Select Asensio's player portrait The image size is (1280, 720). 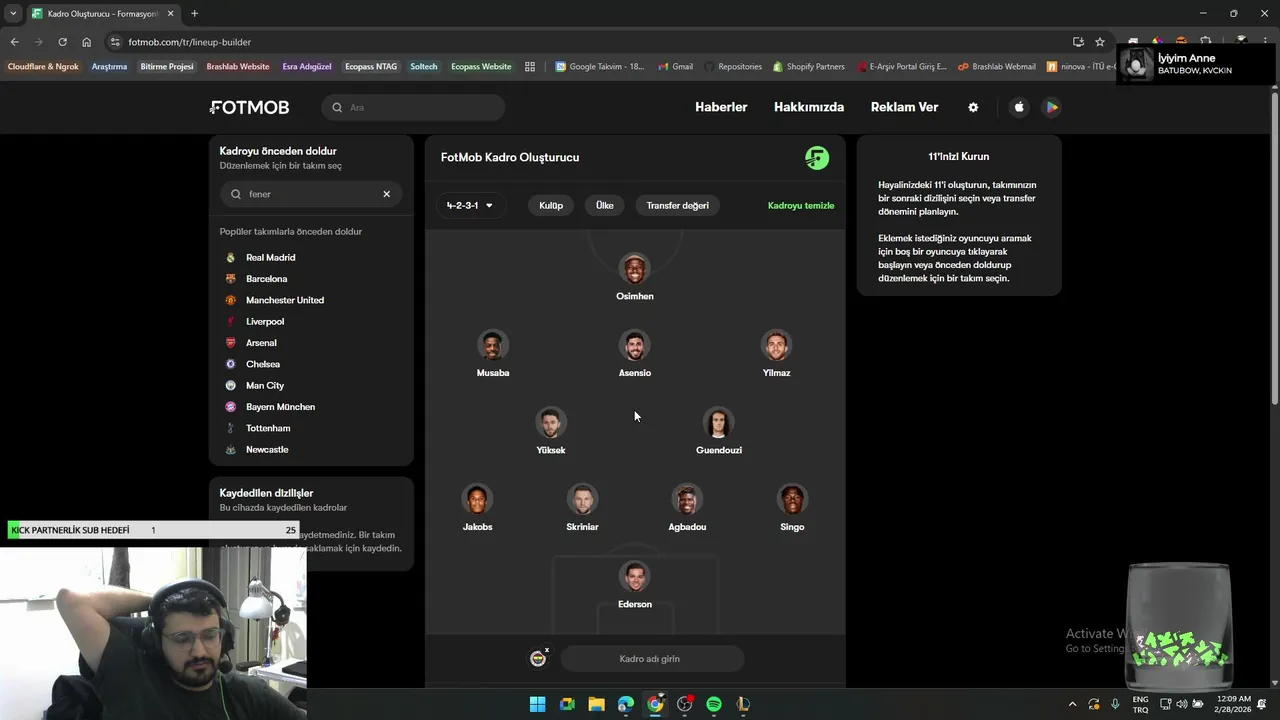click(635, 346)
